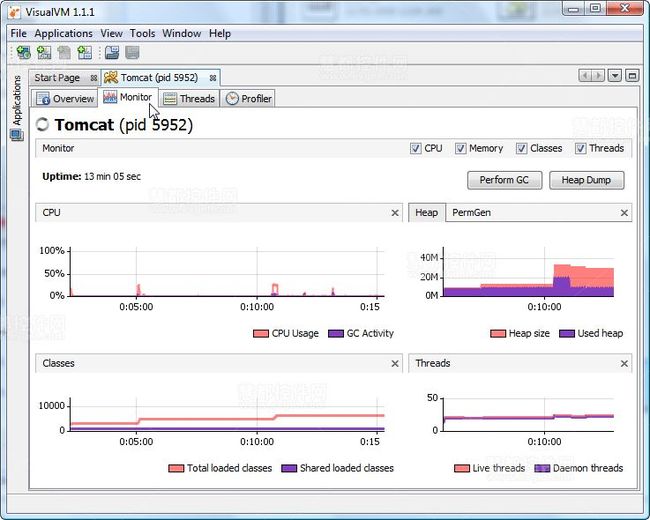Image resolution: width=650 pixels, height=520 pixels.
Task: Click the Shared loaded classes legend swatch
Action: point(289,469)
